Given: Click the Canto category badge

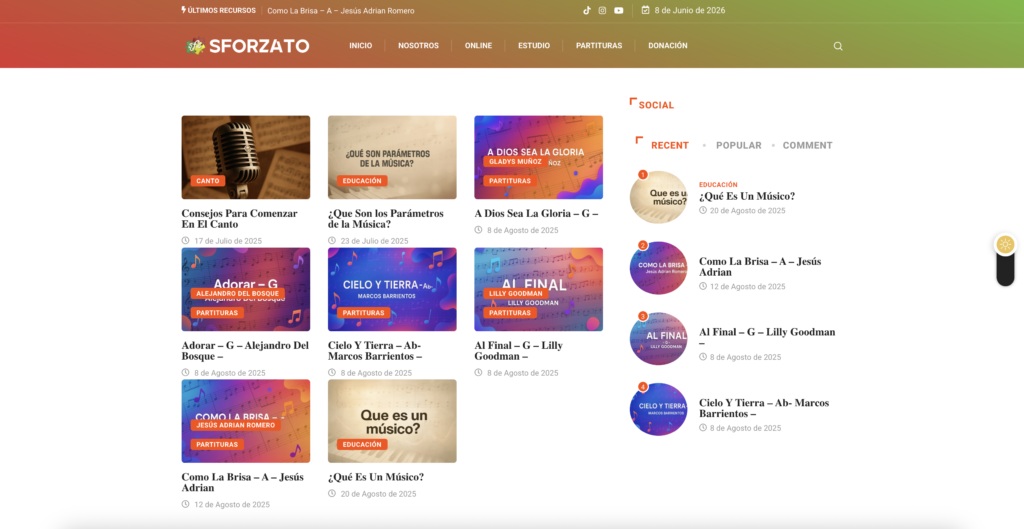Looking at the screenshot, I should point(208,181).
